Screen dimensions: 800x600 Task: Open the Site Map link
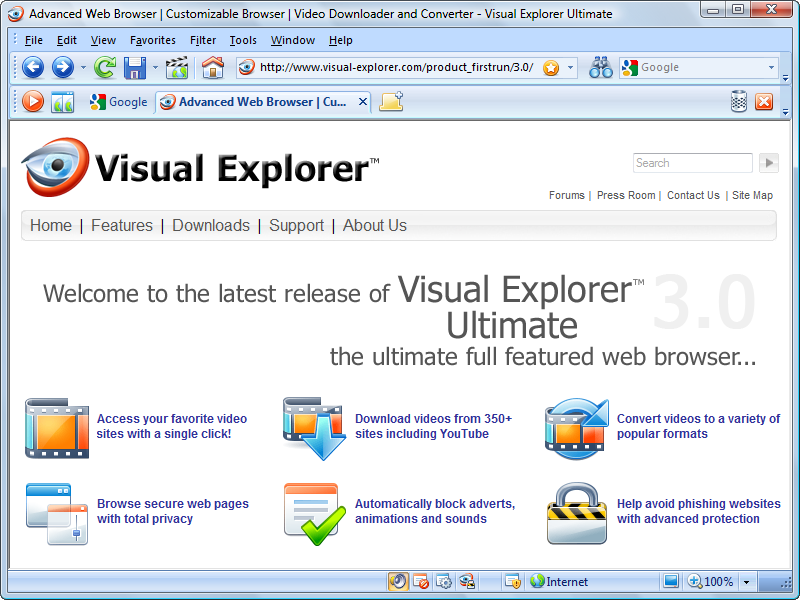coord(753,195)
